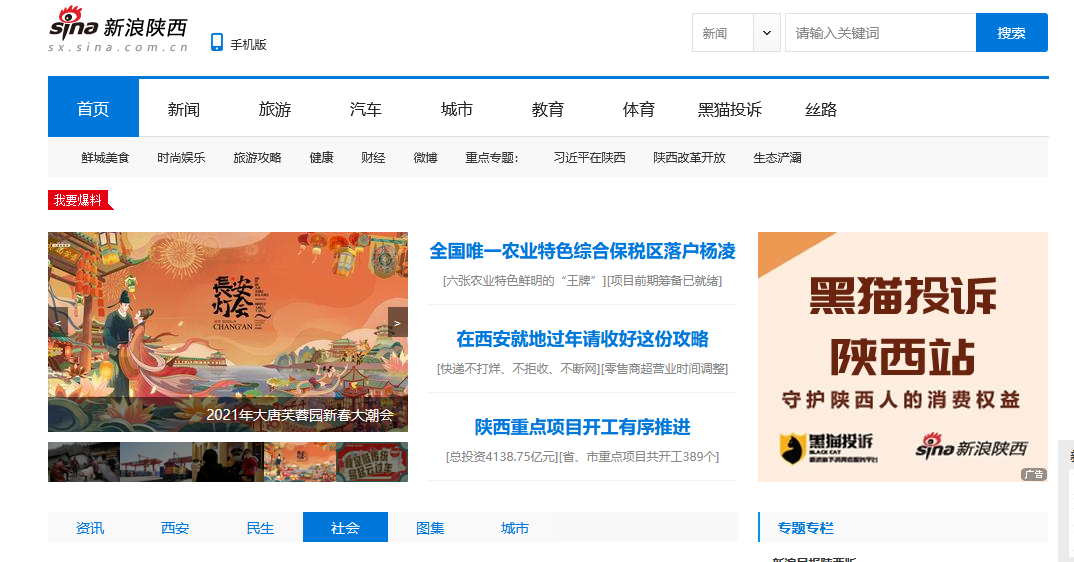Screen dimensions: 1074x562
Task: Open the 新闻 navigation item
Action: coord(184,109)
